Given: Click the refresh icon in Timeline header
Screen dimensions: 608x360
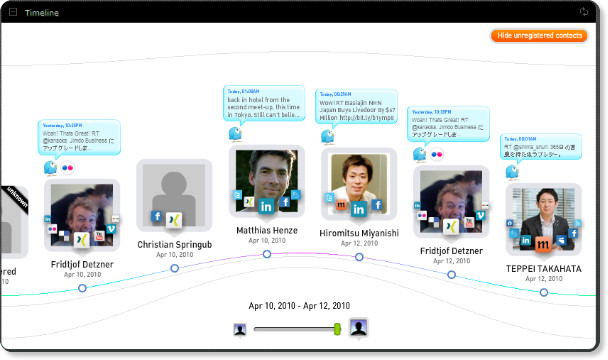Looking at the screenshot, I should point(584,12).
